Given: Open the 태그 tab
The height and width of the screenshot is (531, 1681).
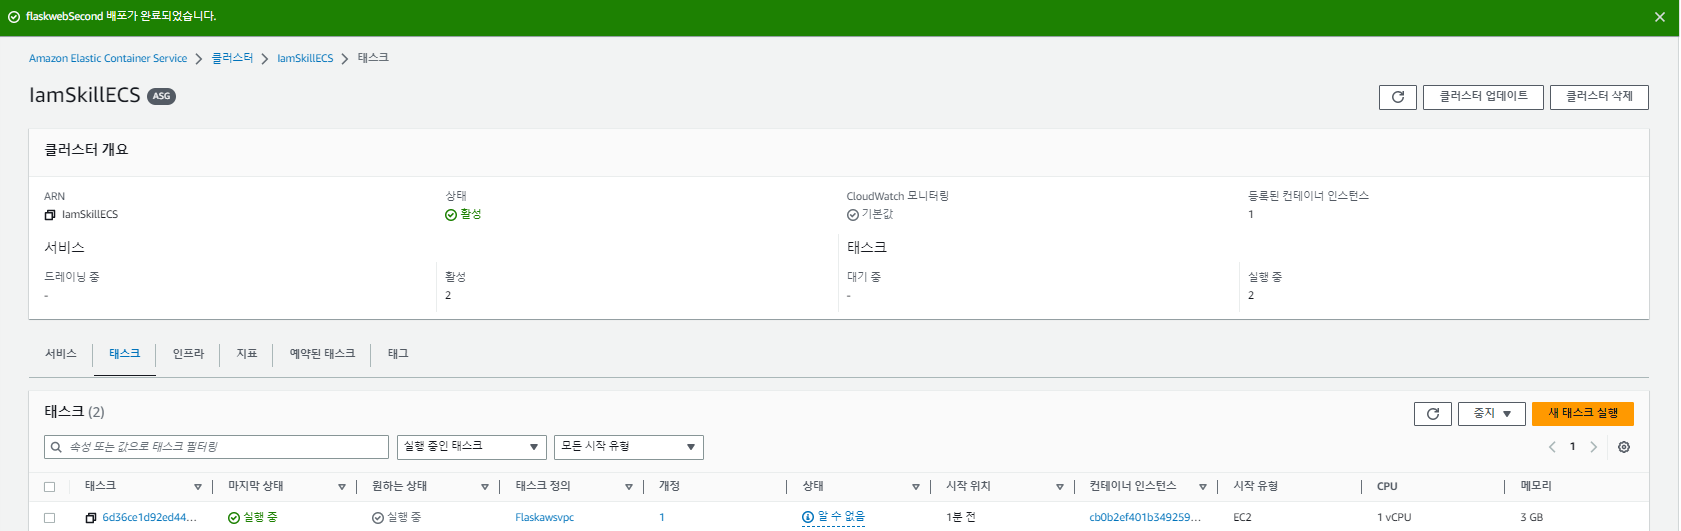Looking at the screenshot, I should click(398, 354).
